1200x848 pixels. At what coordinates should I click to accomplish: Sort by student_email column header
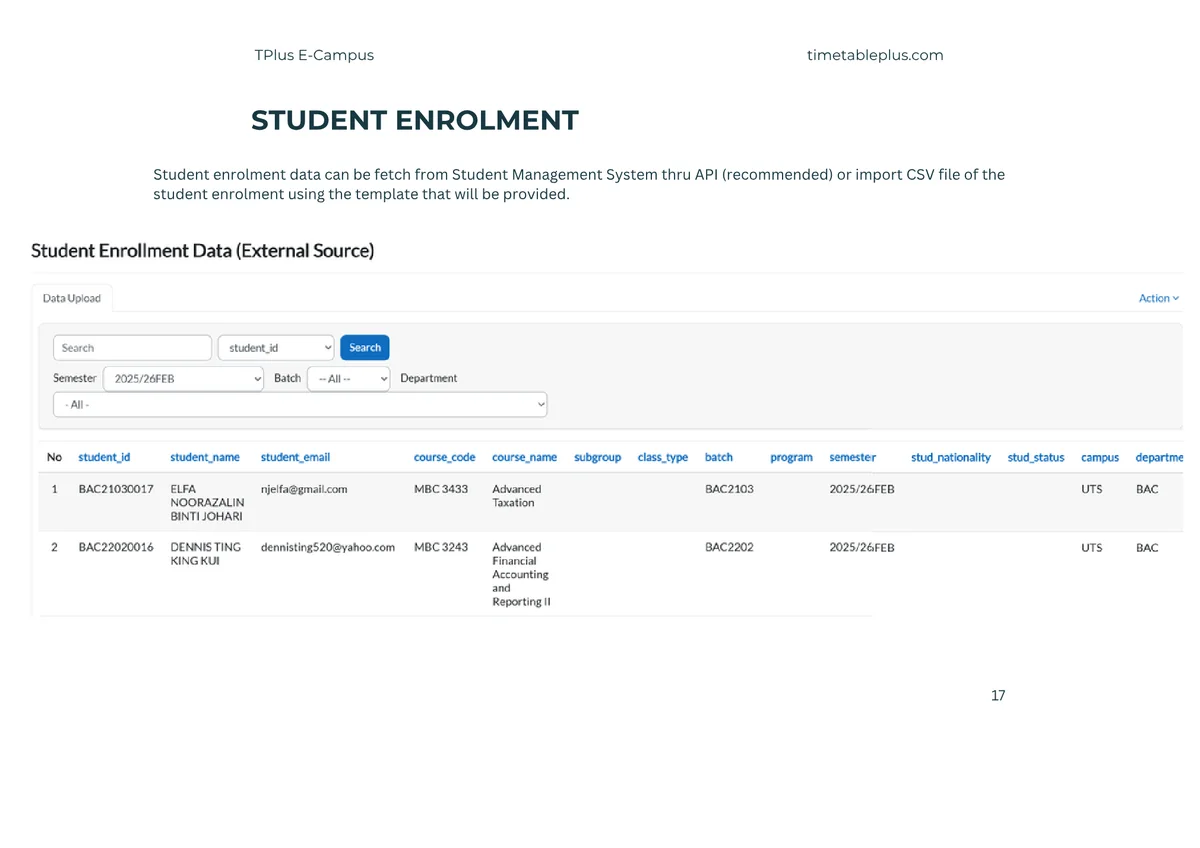click(295, 457)
